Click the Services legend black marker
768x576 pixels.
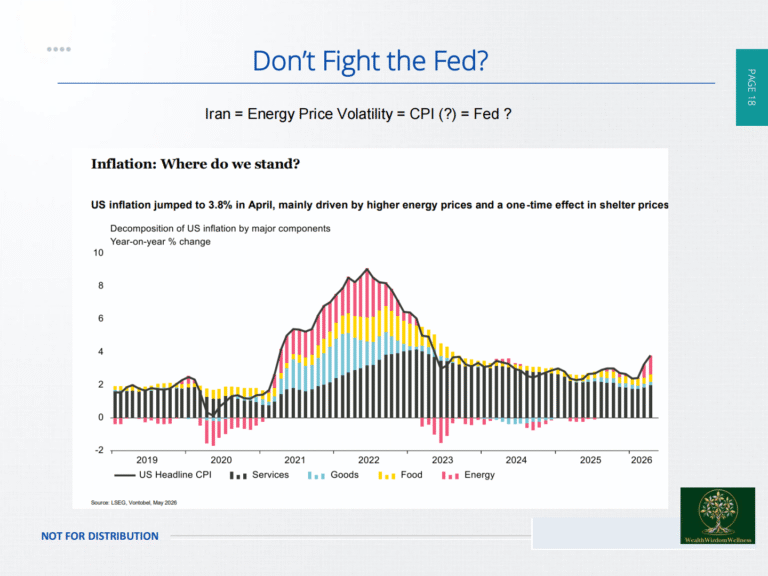(238, 475)
